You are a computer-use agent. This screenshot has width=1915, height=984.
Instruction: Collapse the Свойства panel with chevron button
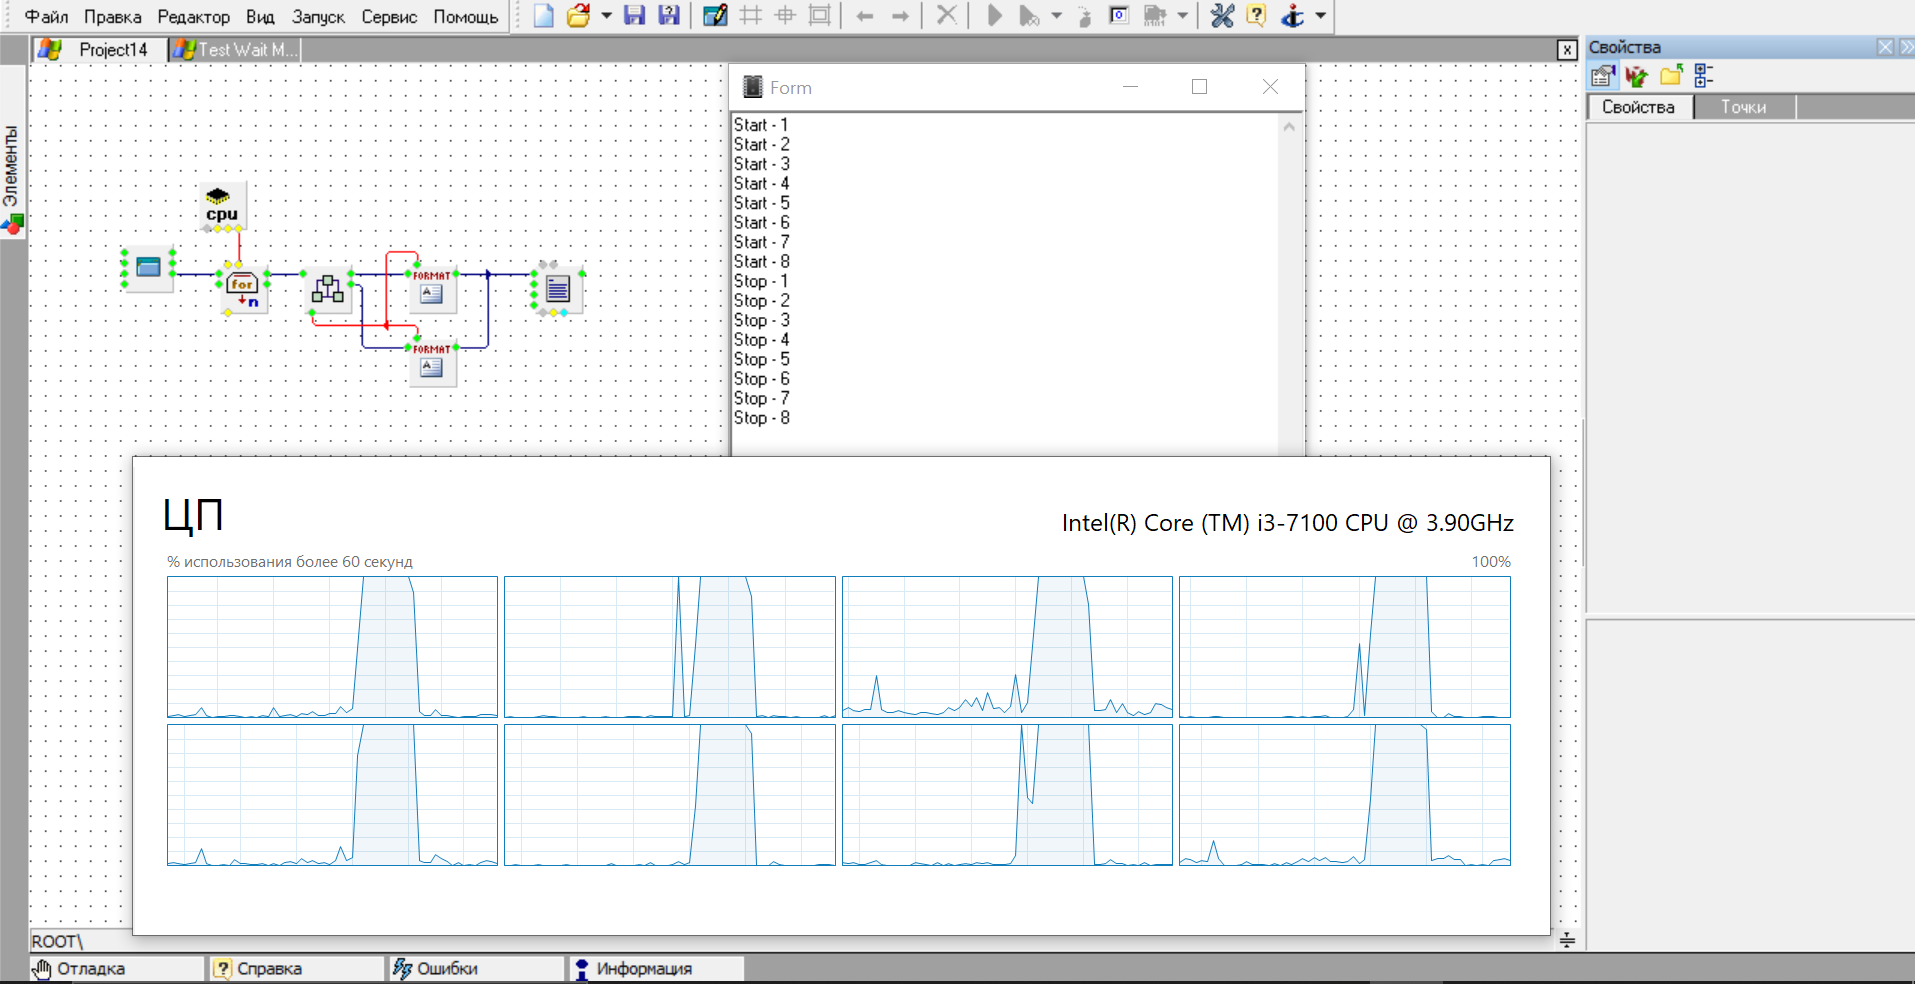(1906, 47)
